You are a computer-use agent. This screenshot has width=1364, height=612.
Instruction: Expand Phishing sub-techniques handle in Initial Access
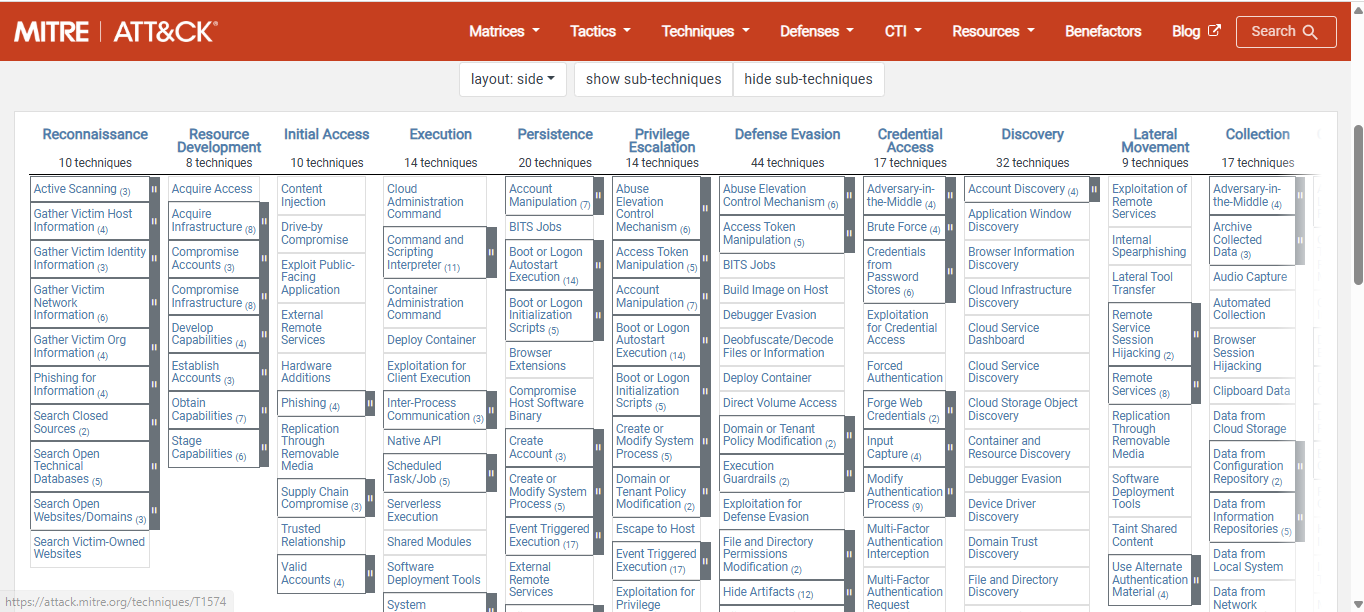370,404
